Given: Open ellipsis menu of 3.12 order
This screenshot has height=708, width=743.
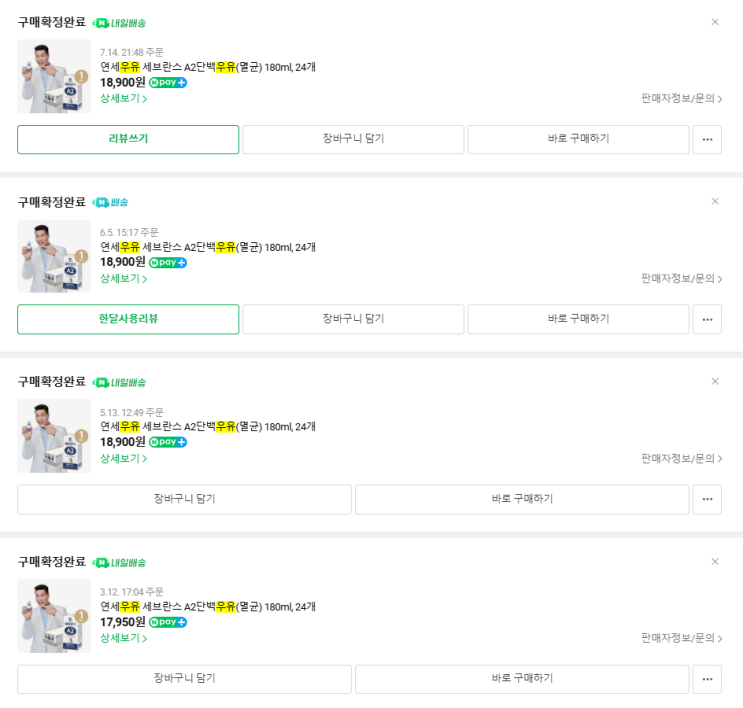Looking at the screenshot, I should click(x=707, y=679).
